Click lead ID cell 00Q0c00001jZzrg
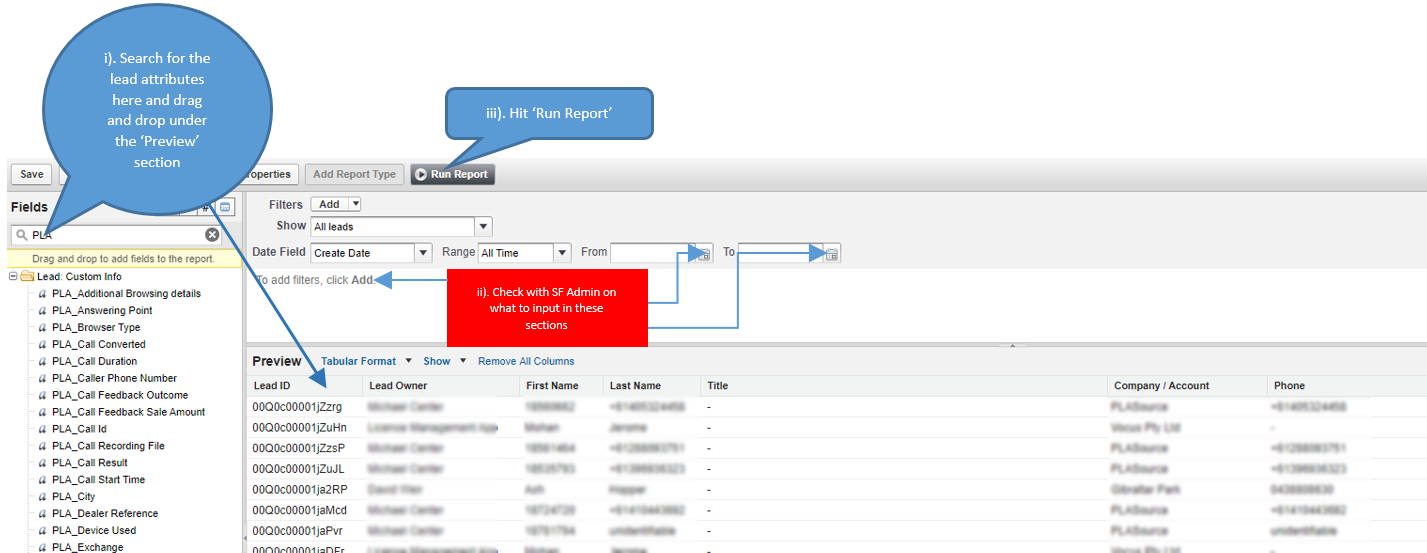Screen dimensions: 1427x553 point(297,407)
